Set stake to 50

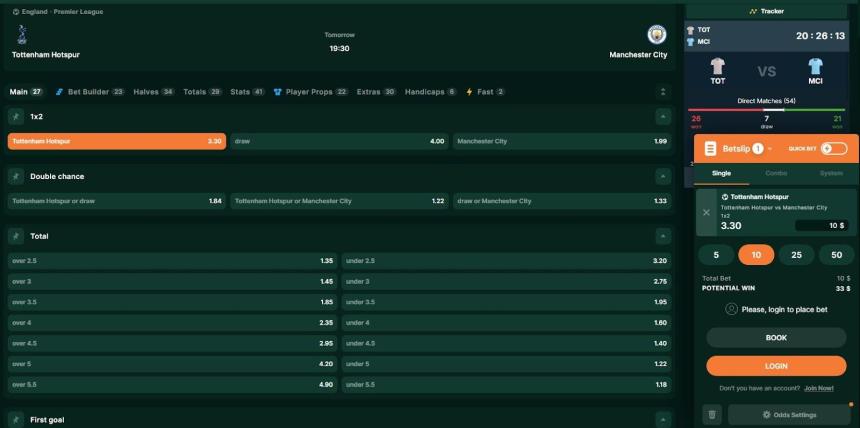[836, 255]
